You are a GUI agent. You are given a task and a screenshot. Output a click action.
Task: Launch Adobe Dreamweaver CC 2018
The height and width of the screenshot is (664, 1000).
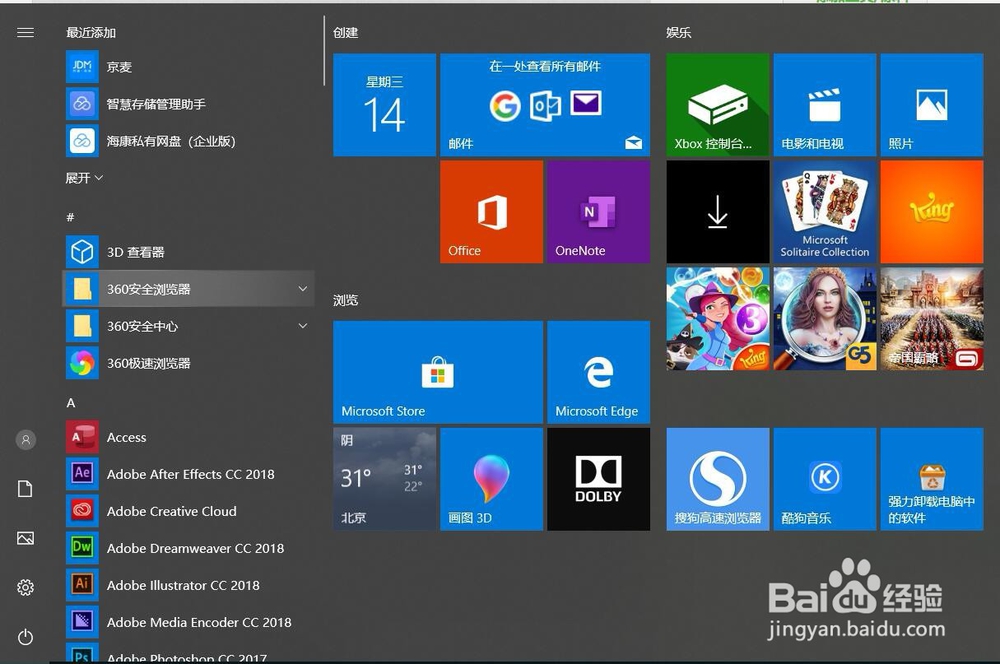coord(190,548)
